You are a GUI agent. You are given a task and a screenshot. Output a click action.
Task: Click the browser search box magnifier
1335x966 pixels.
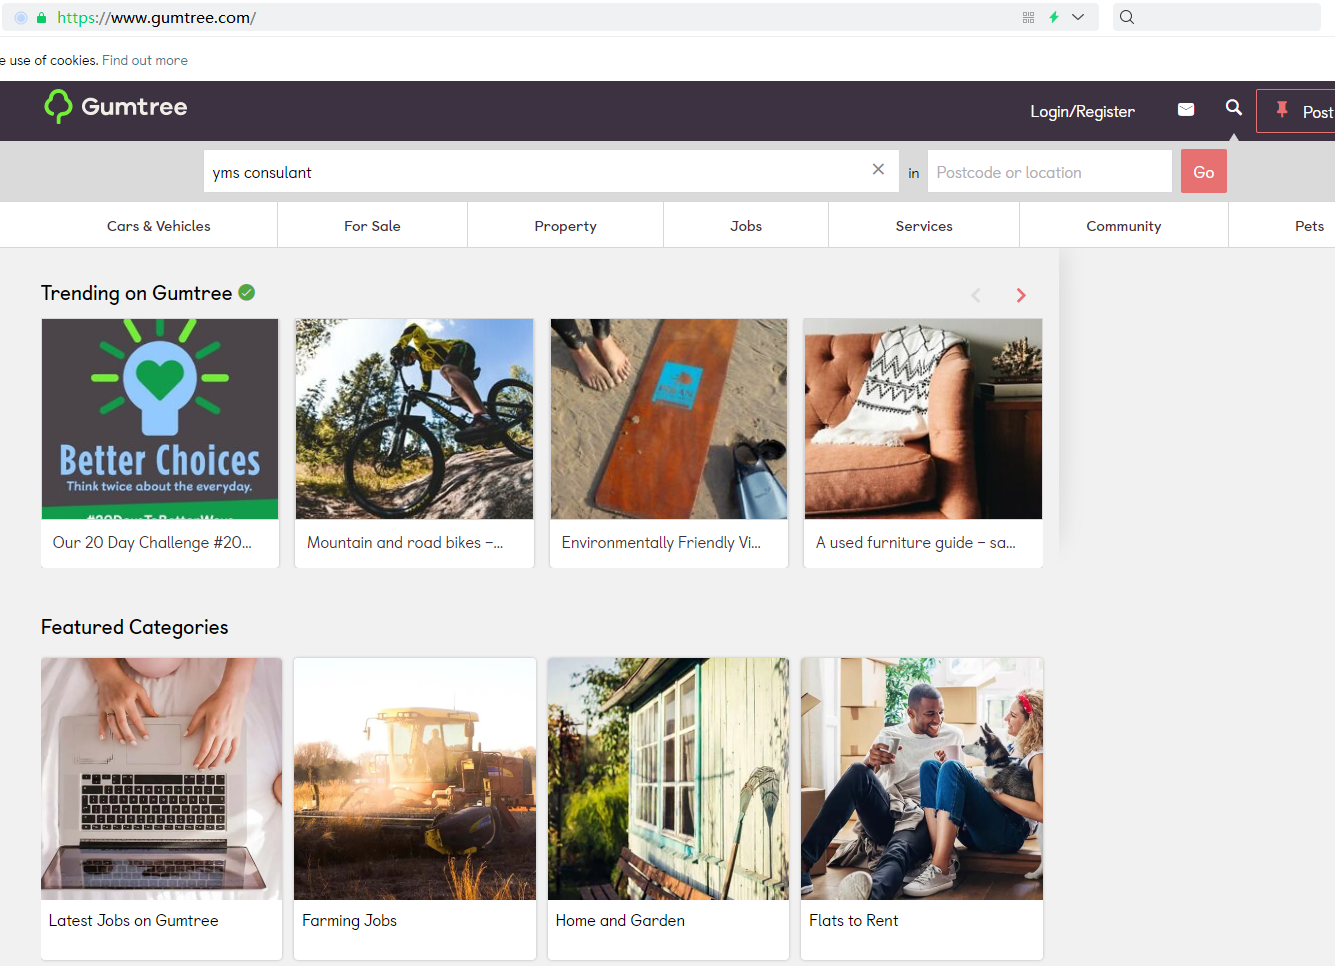pyautogui.click(x=1127, y=18)
